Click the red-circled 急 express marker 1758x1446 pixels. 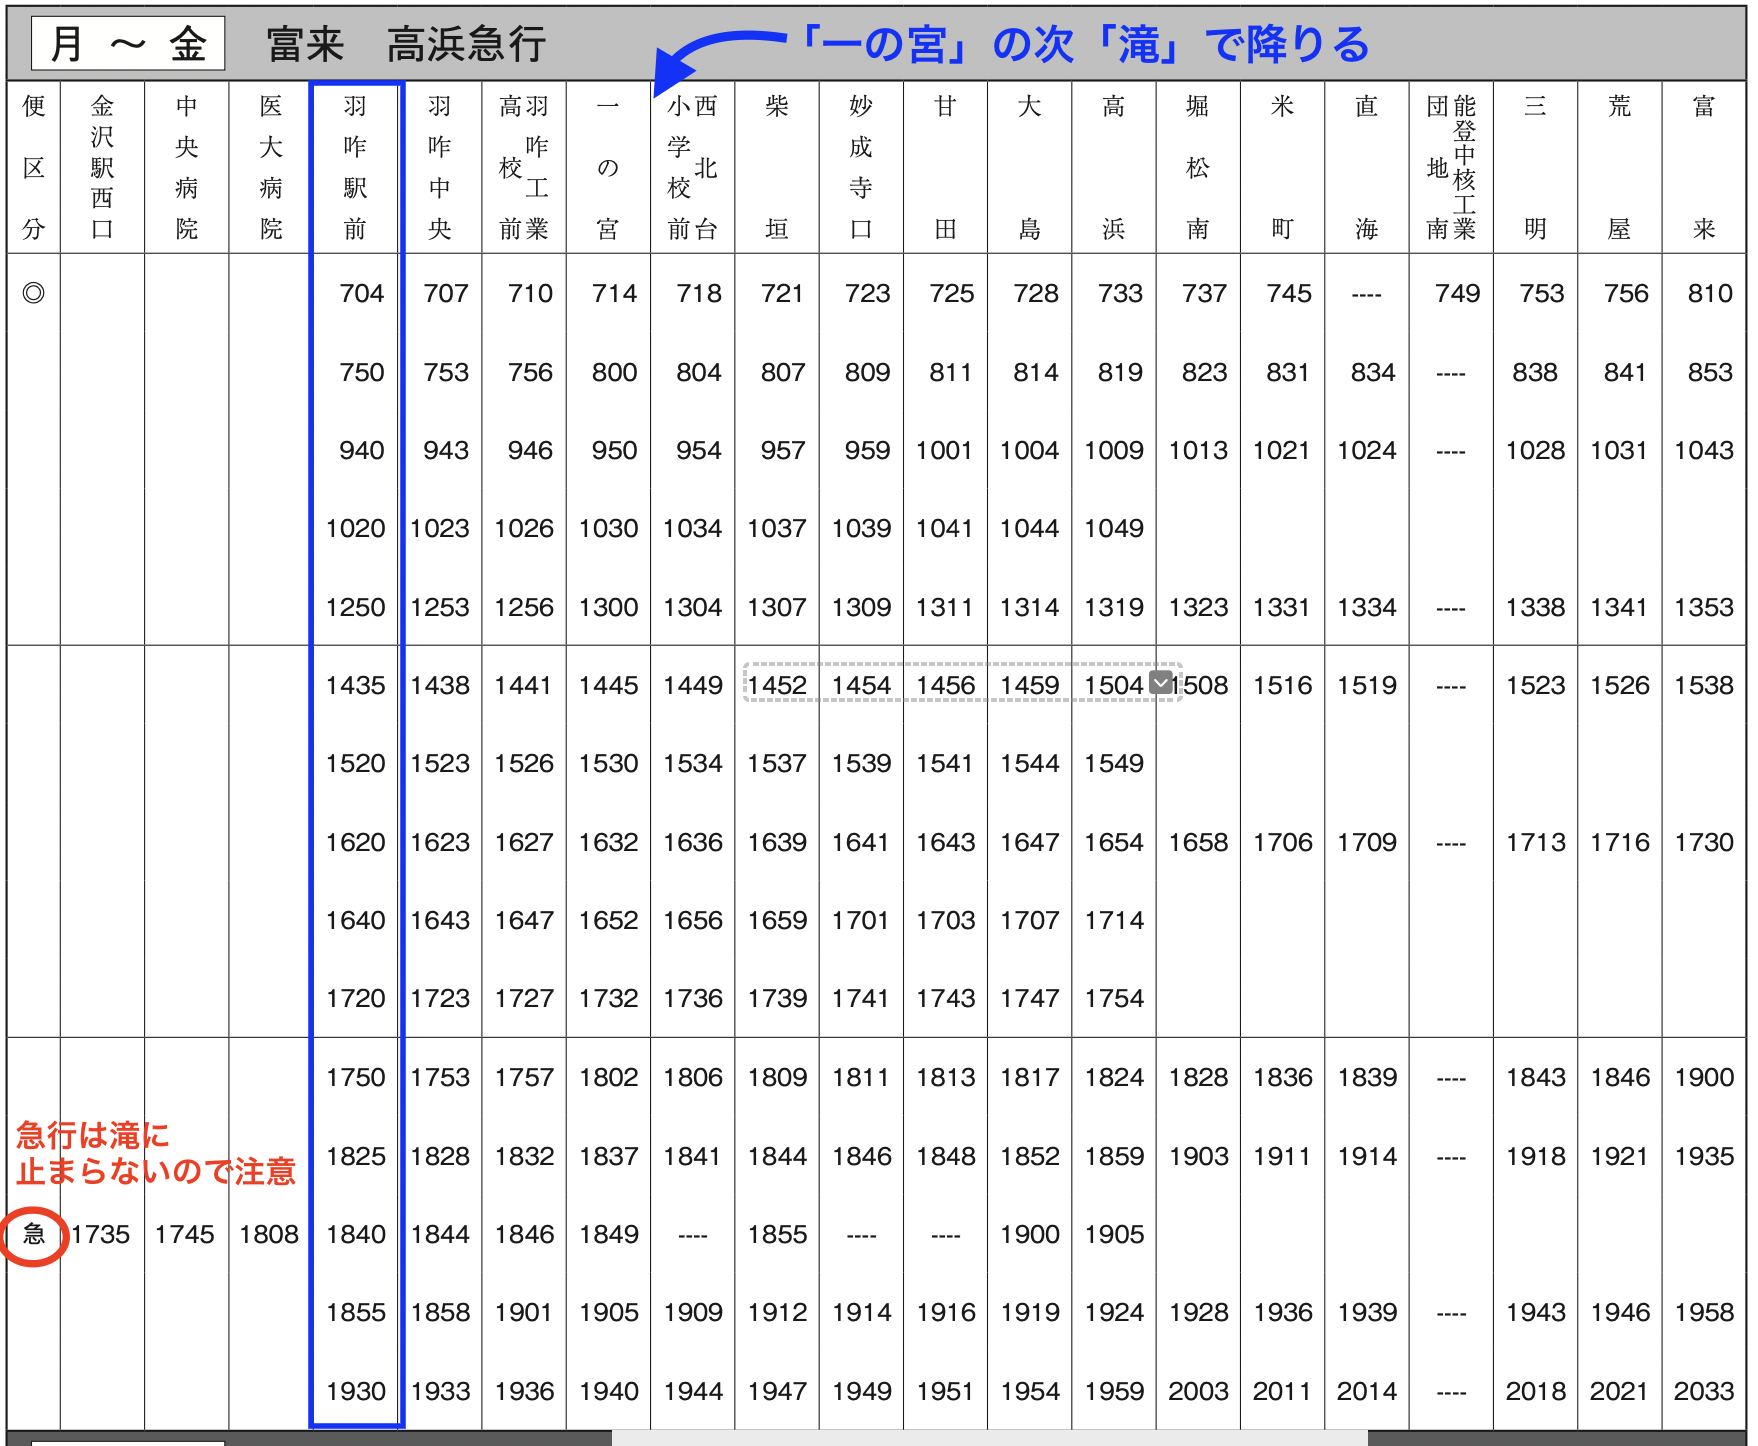(x=34, y=1234)
